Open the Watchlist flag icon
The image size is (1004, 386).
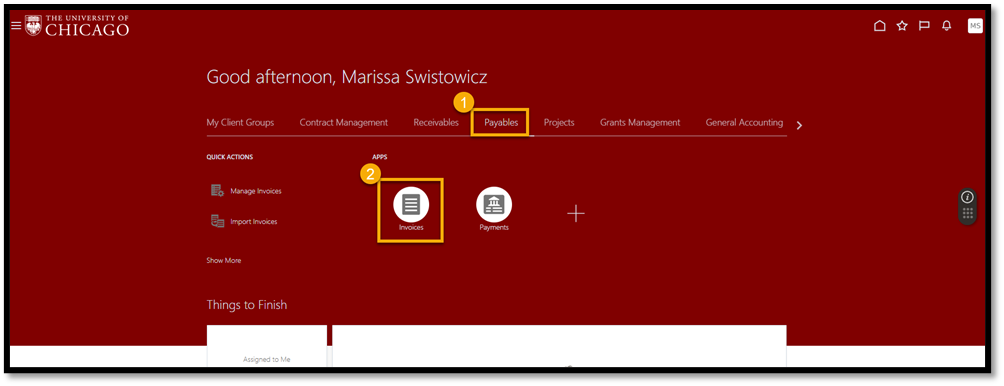click(924, 26)
